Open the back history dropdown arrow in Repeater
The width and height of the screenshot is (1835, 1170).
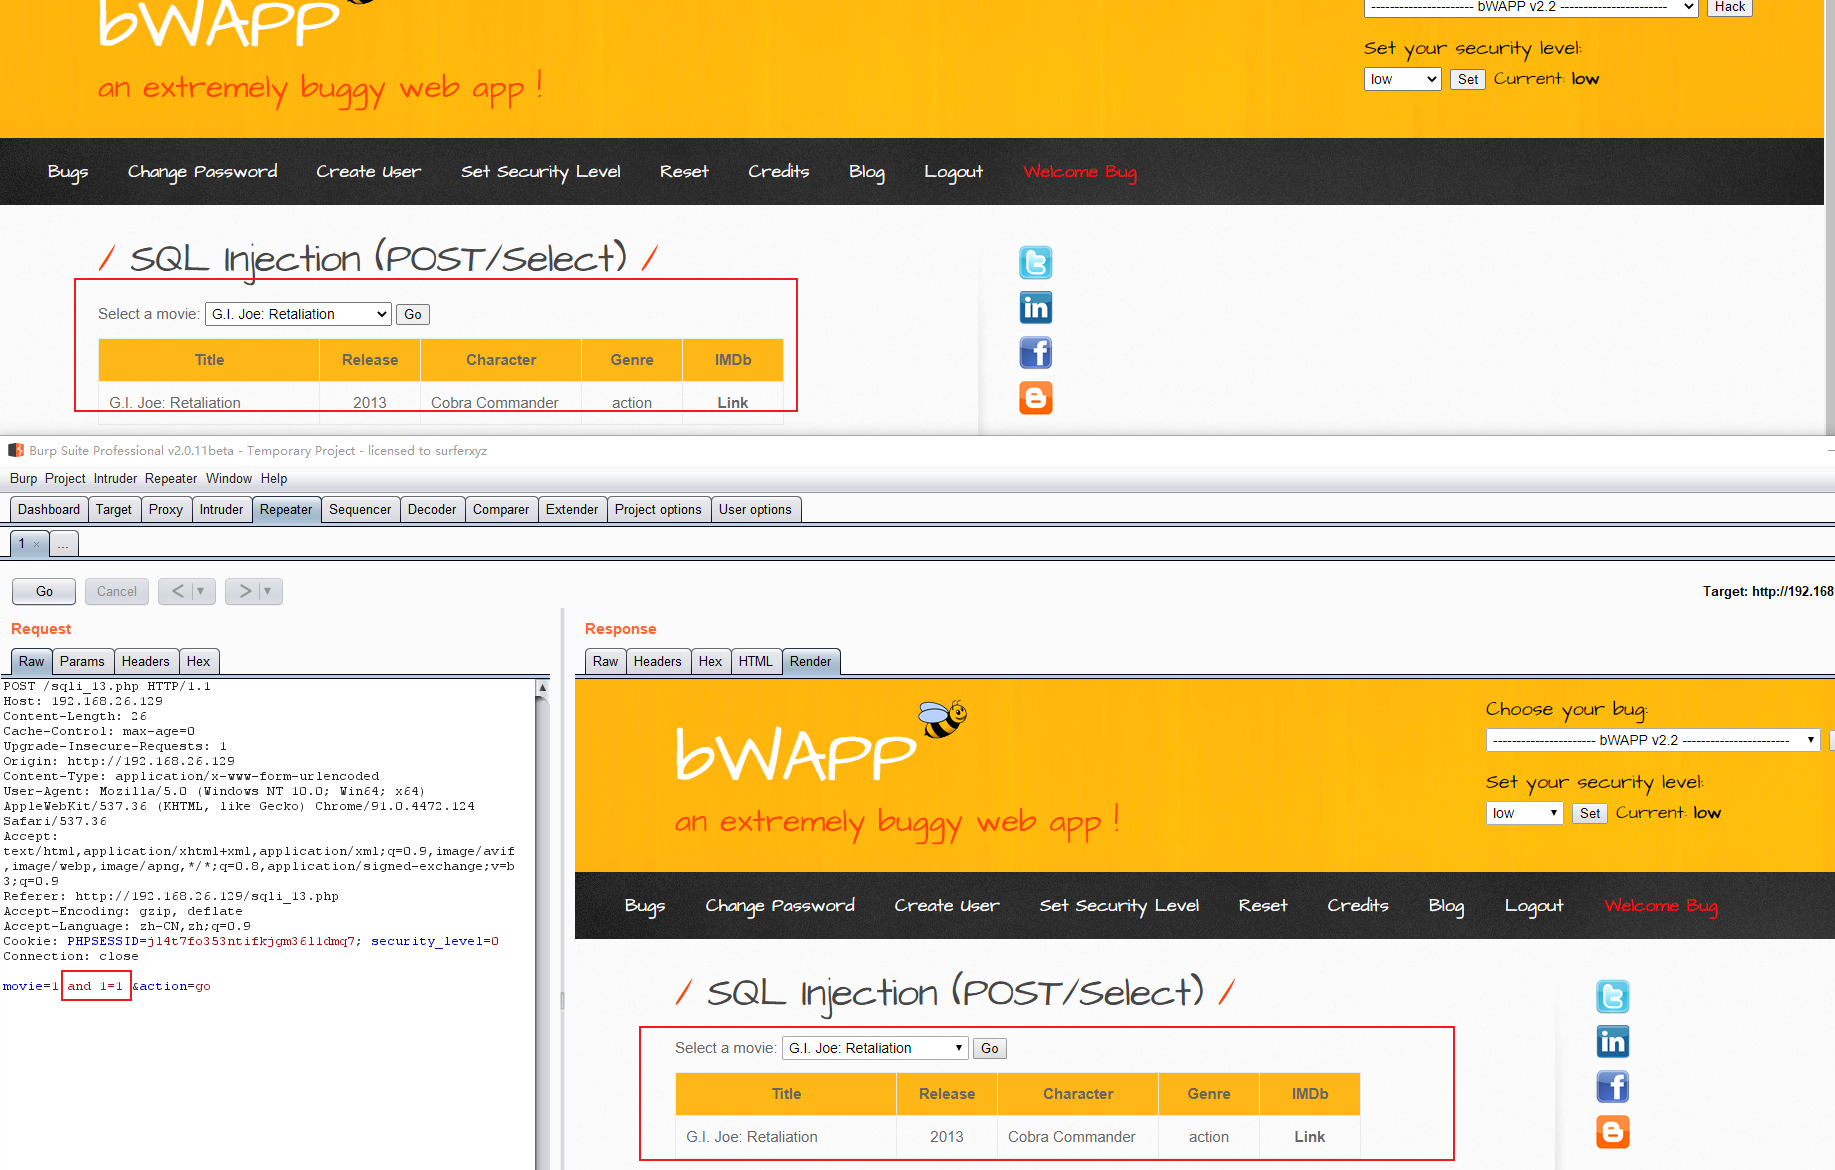pyautogui.click(x=201, y=591)
